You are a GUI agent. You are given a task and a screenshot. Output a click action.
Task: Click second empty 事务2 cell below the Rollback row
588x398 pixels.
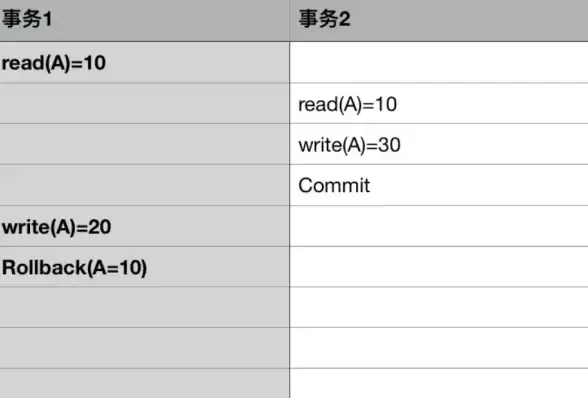click(x=439, y=348)
